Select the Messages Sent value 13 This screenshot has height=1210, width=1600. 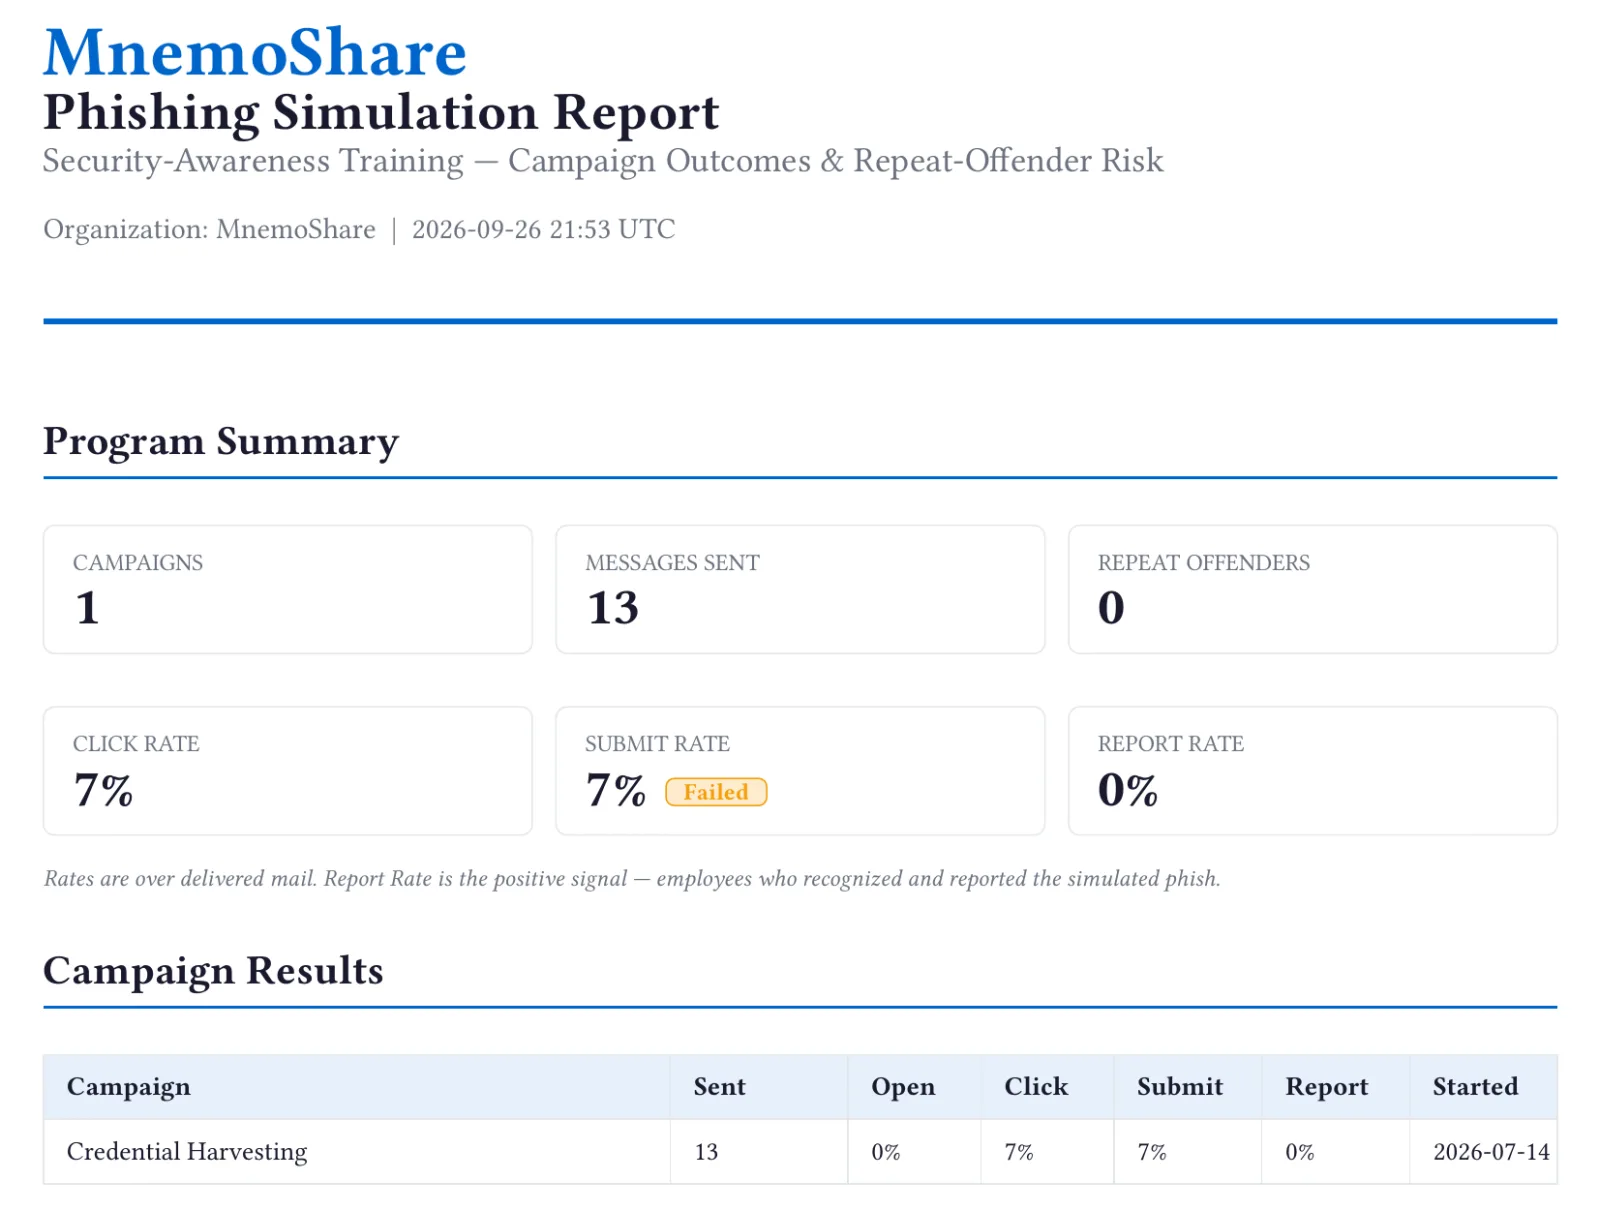tap(612, 607)
